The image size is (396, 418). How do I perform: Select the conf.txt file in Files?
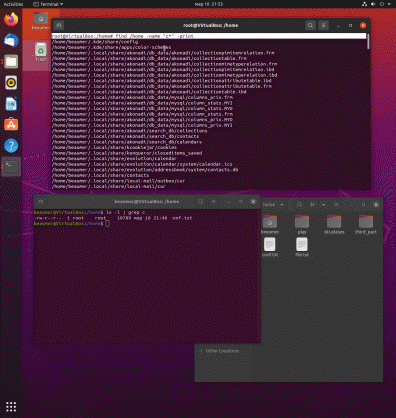tap(270, 247)
